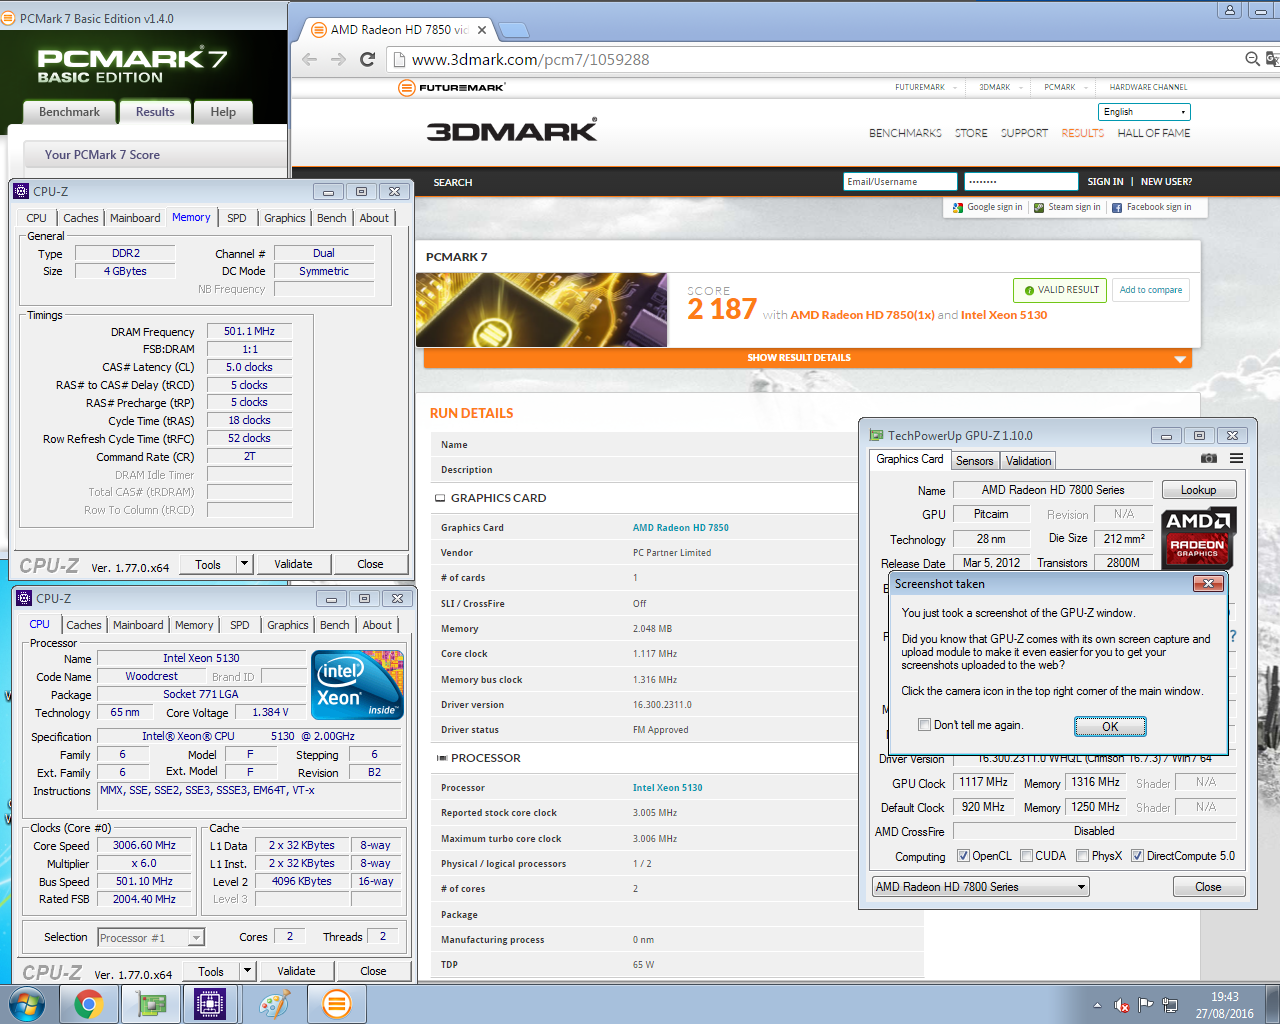Show hidden system tray icons
The height and width of the screenshot is (1024, 1280).
1097,1005
